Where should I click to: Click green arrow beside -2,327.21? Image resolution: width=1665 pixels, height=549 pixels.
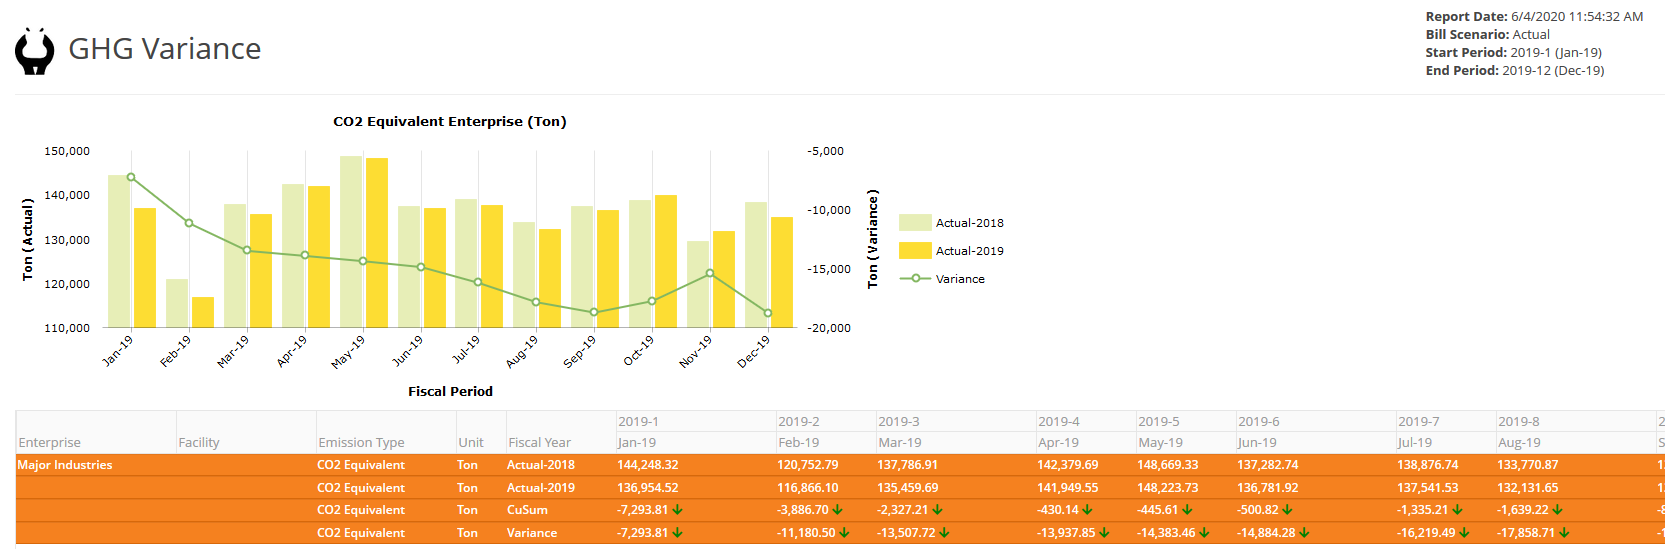[938, 510]
